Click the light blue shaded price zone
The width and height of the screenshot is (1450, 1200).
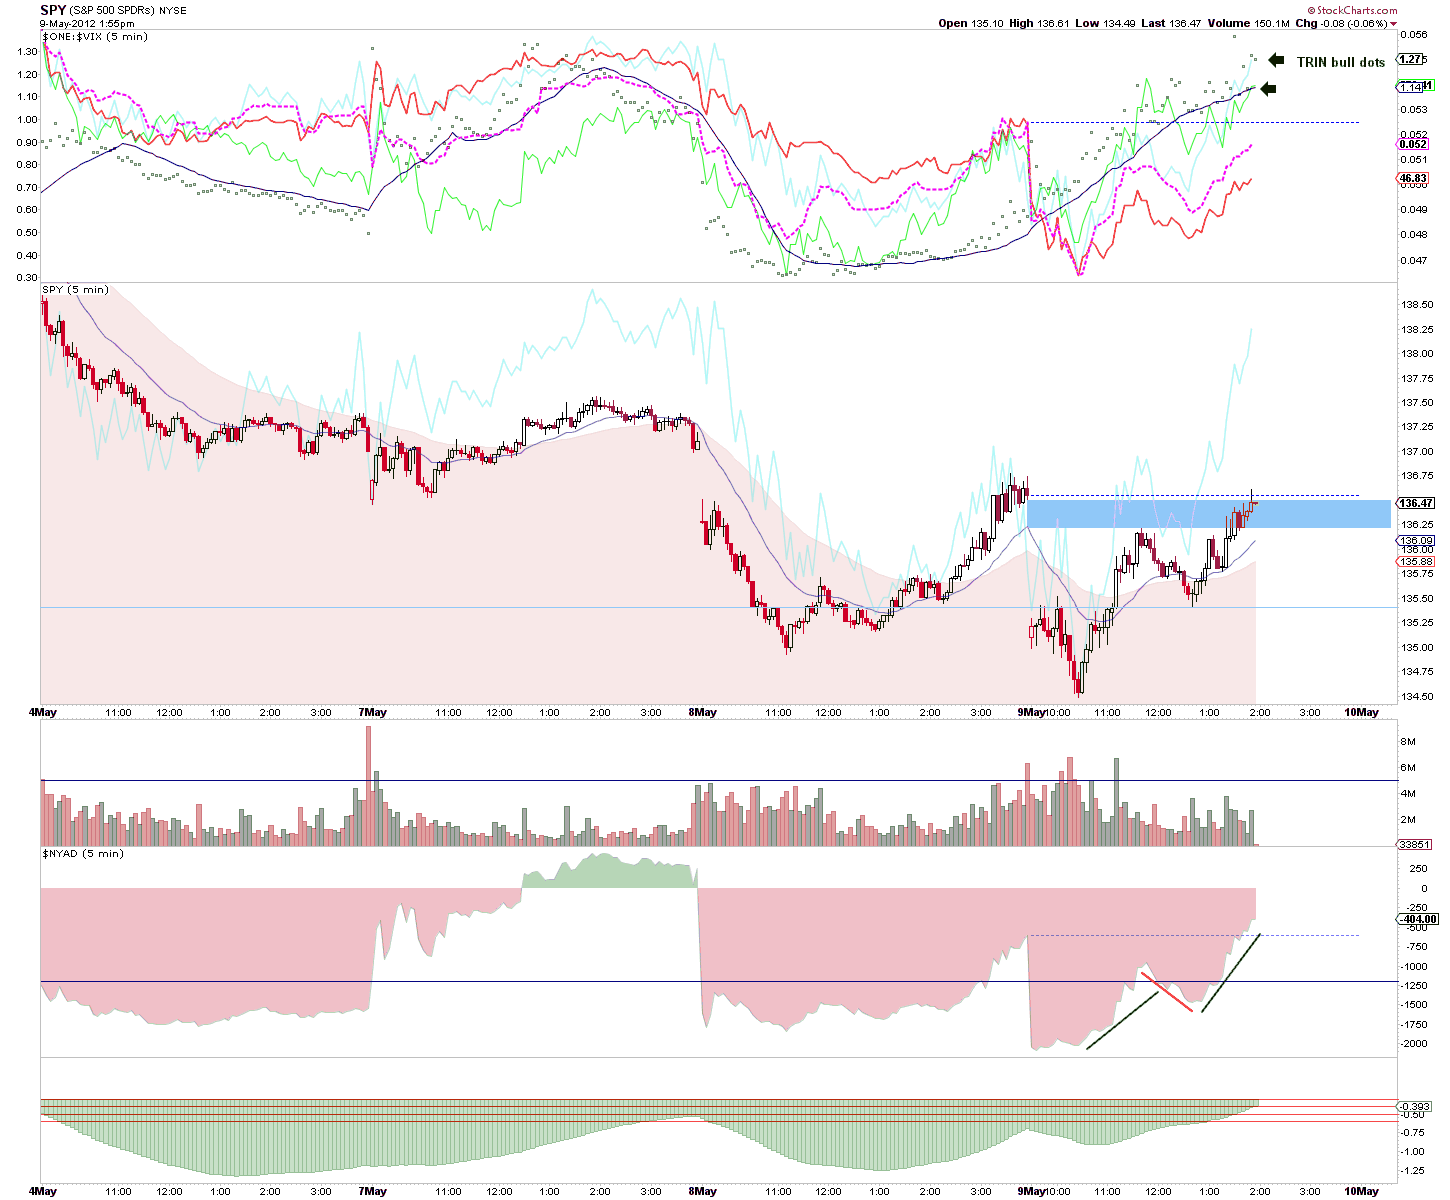[x=1209, y=514]
